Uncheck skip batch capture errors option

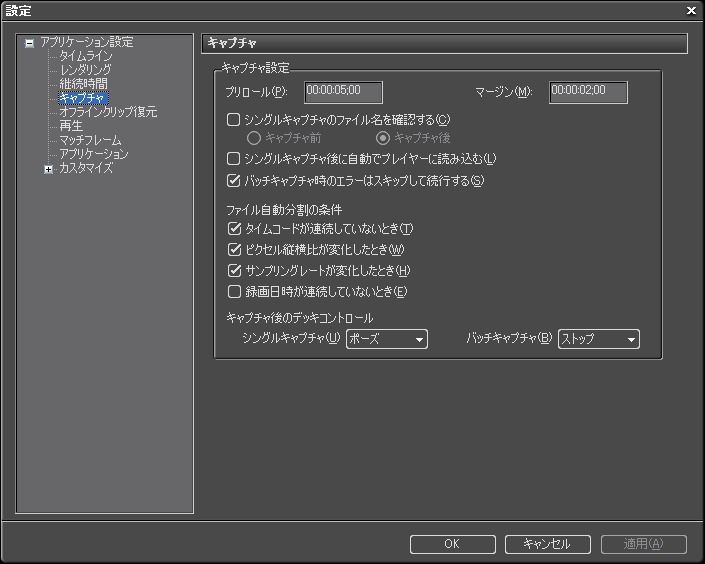pos(233,181)
